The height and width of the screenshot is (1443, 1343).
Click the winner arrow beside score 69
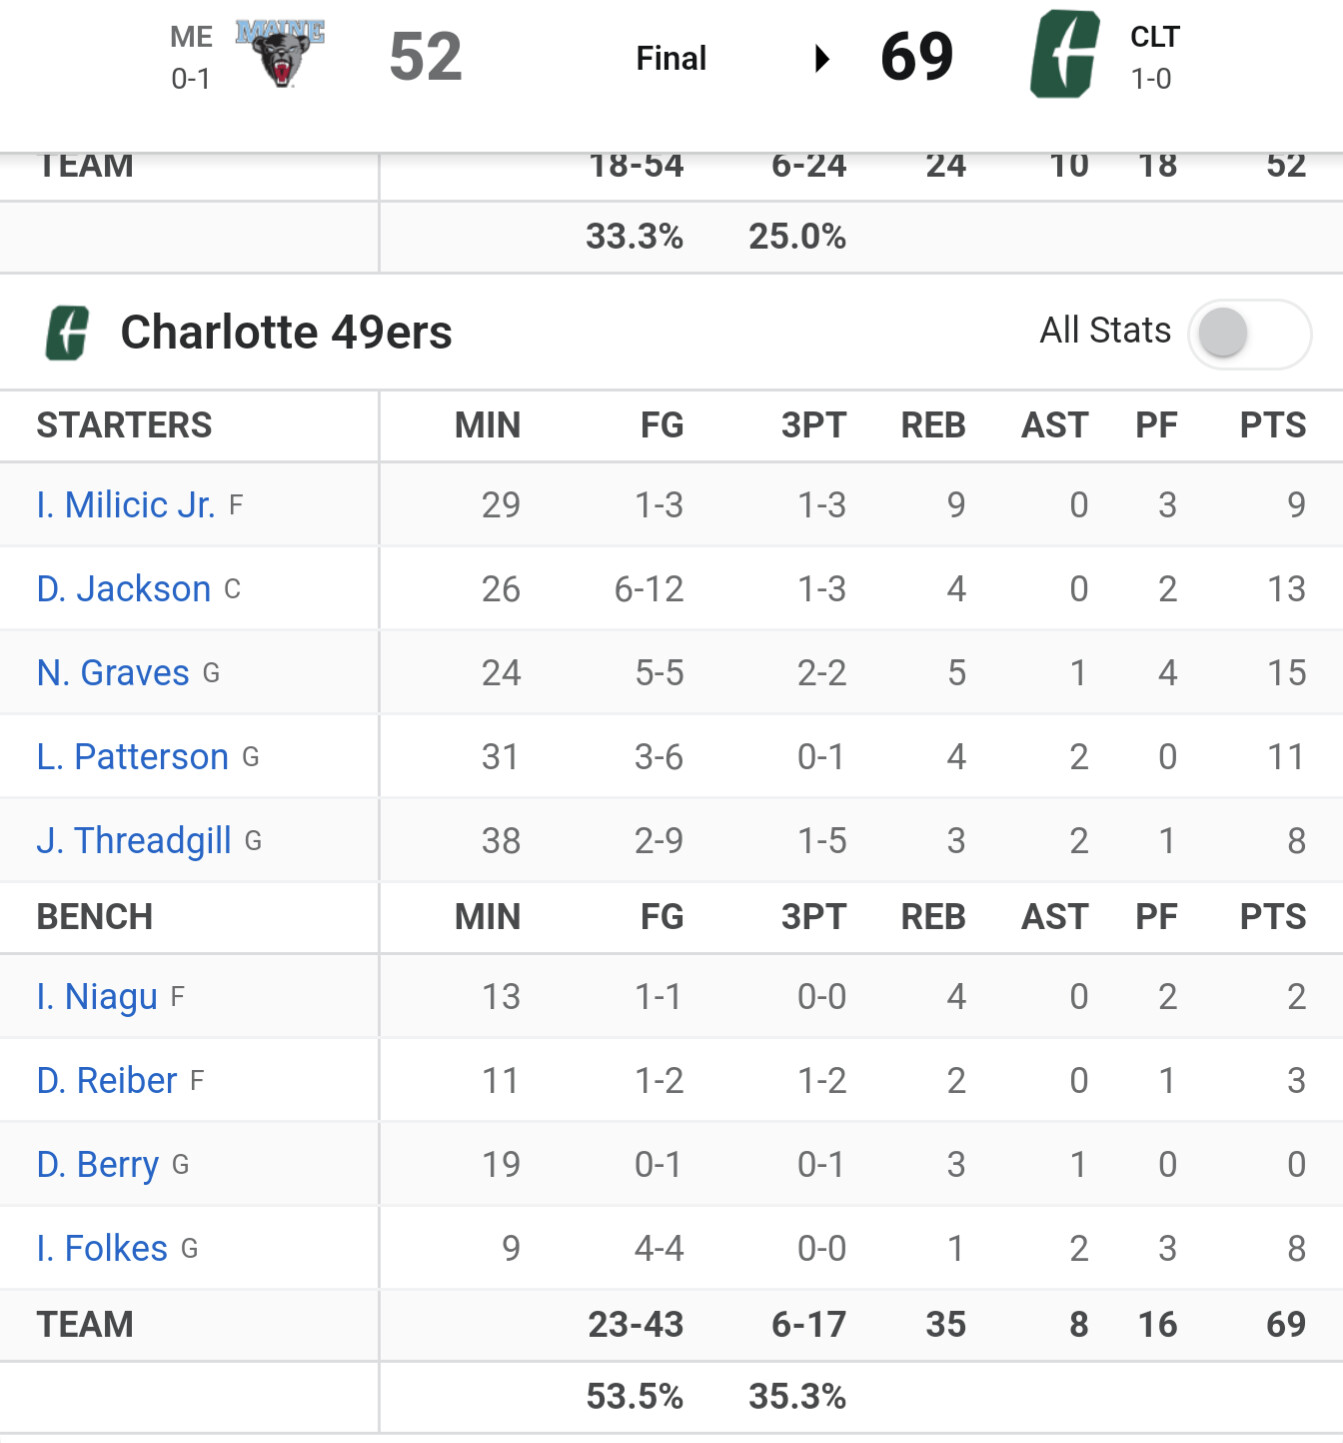tap(822, 58)
